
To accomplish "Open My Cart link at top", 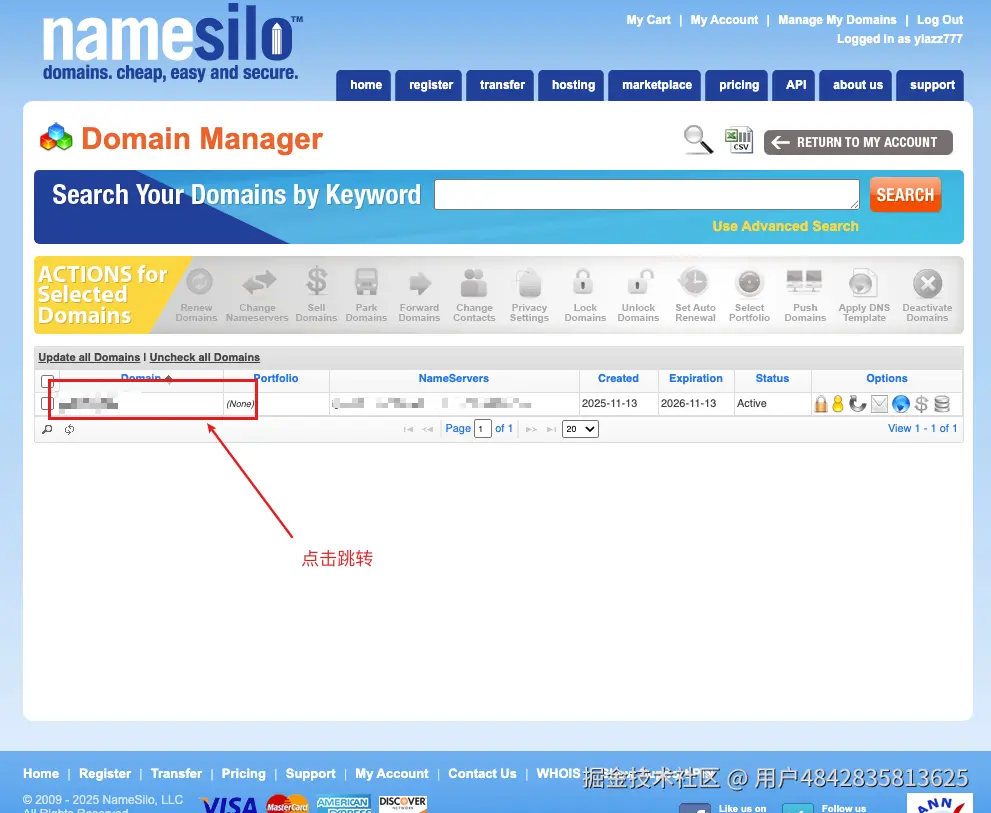I will (648, 20).
